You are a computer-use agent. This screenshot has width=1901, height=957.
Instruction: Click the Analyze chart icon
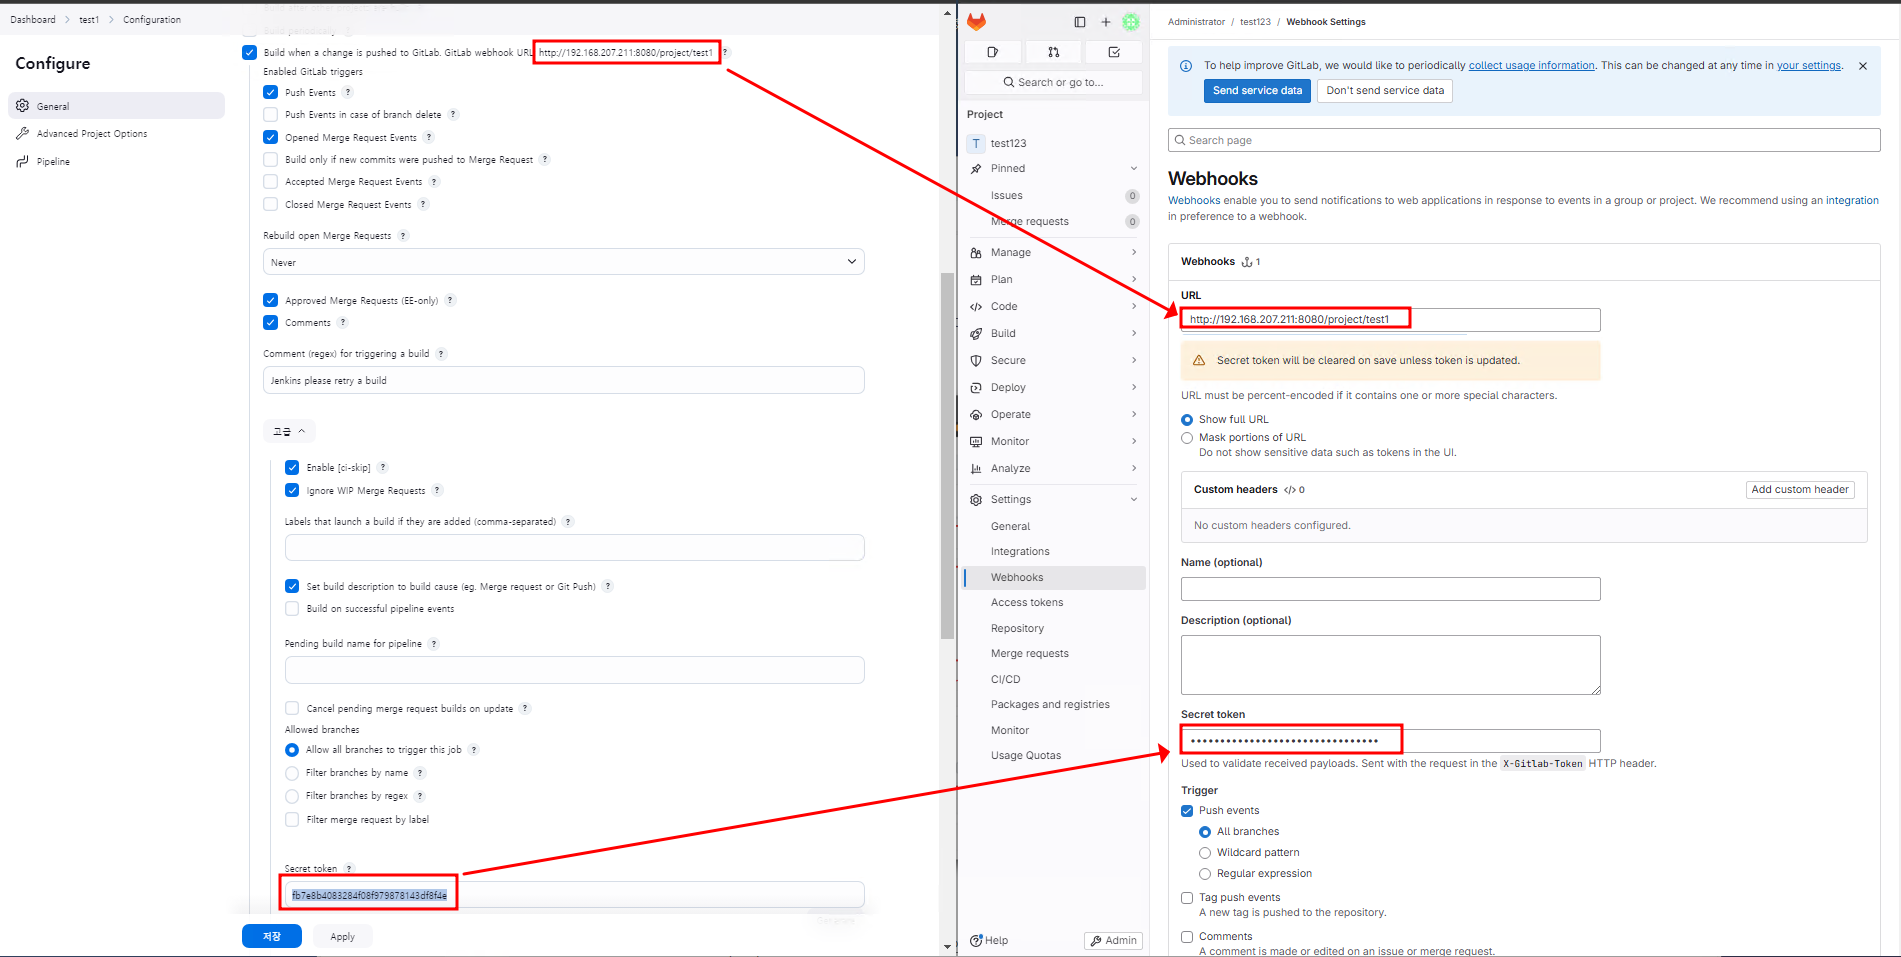point(976,469)
